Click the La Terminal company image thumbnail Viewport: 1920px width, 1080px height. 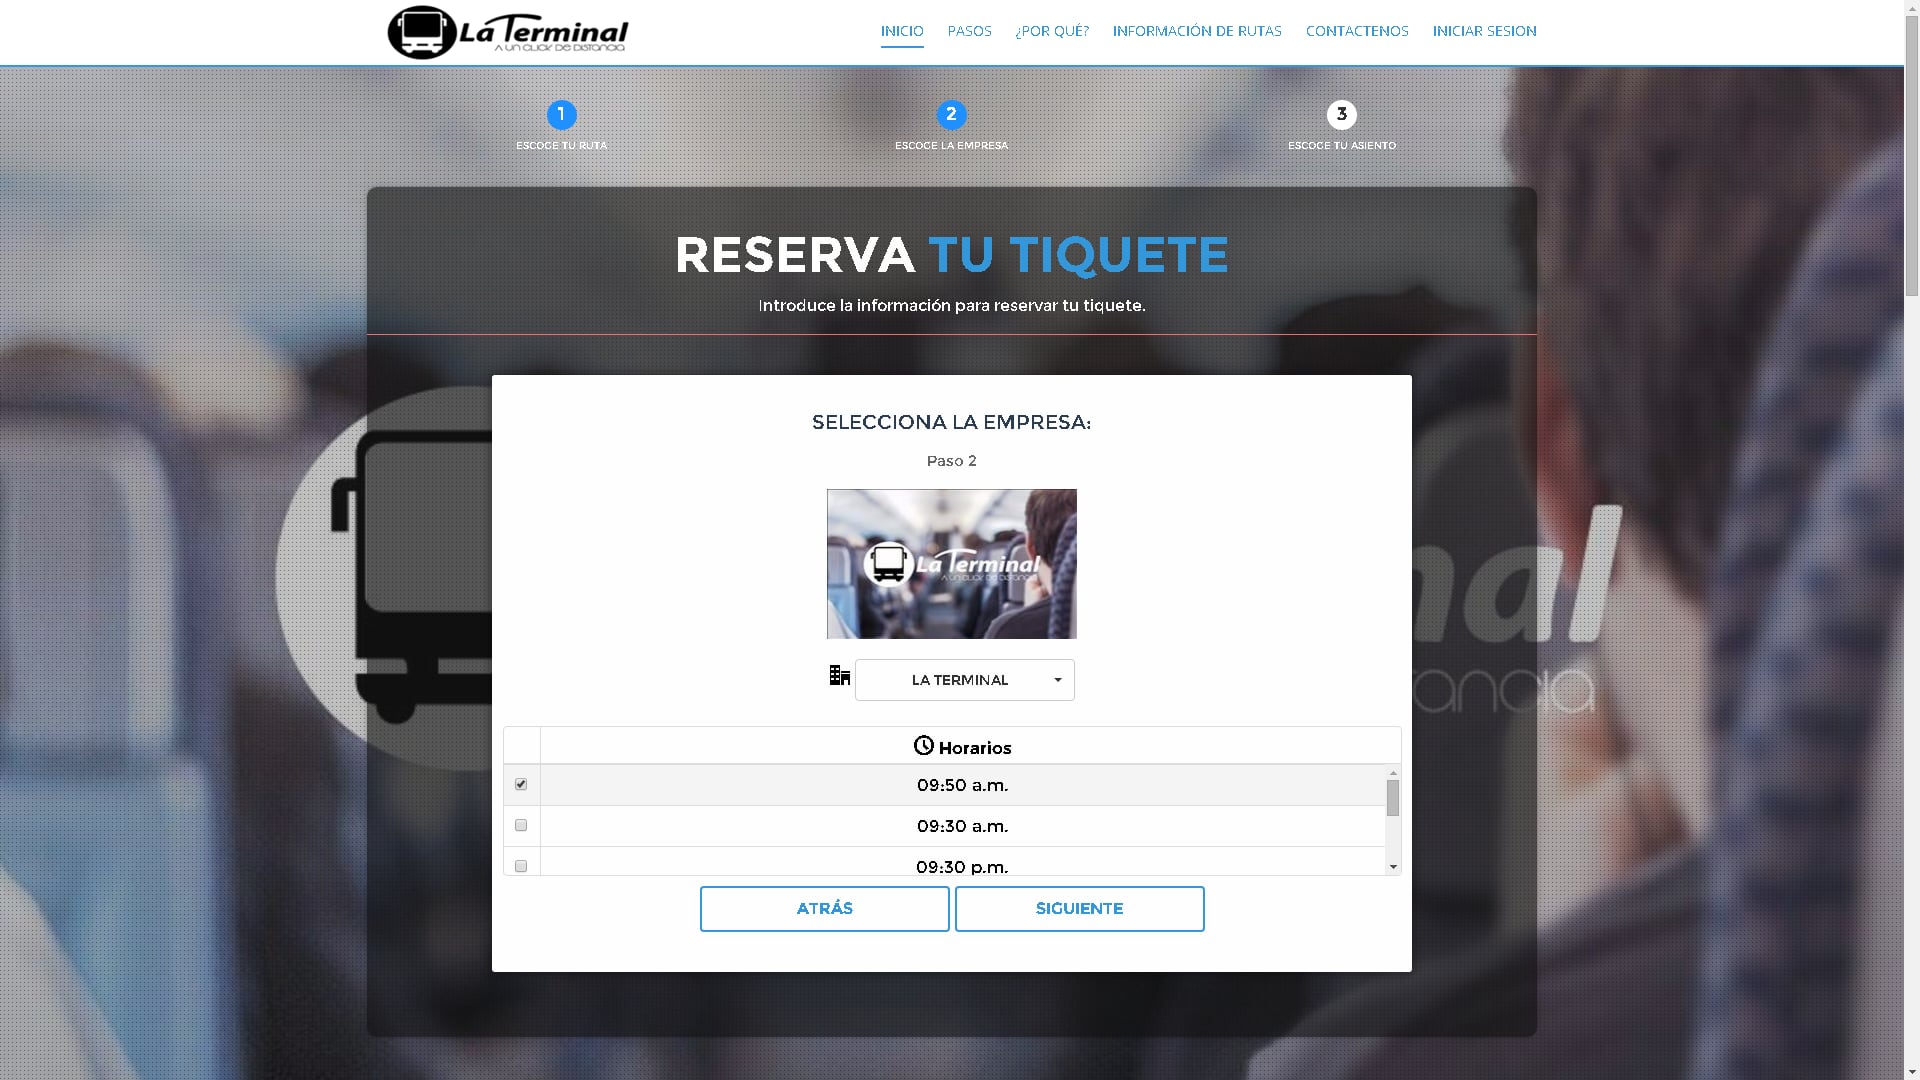[x=951, y=564]
